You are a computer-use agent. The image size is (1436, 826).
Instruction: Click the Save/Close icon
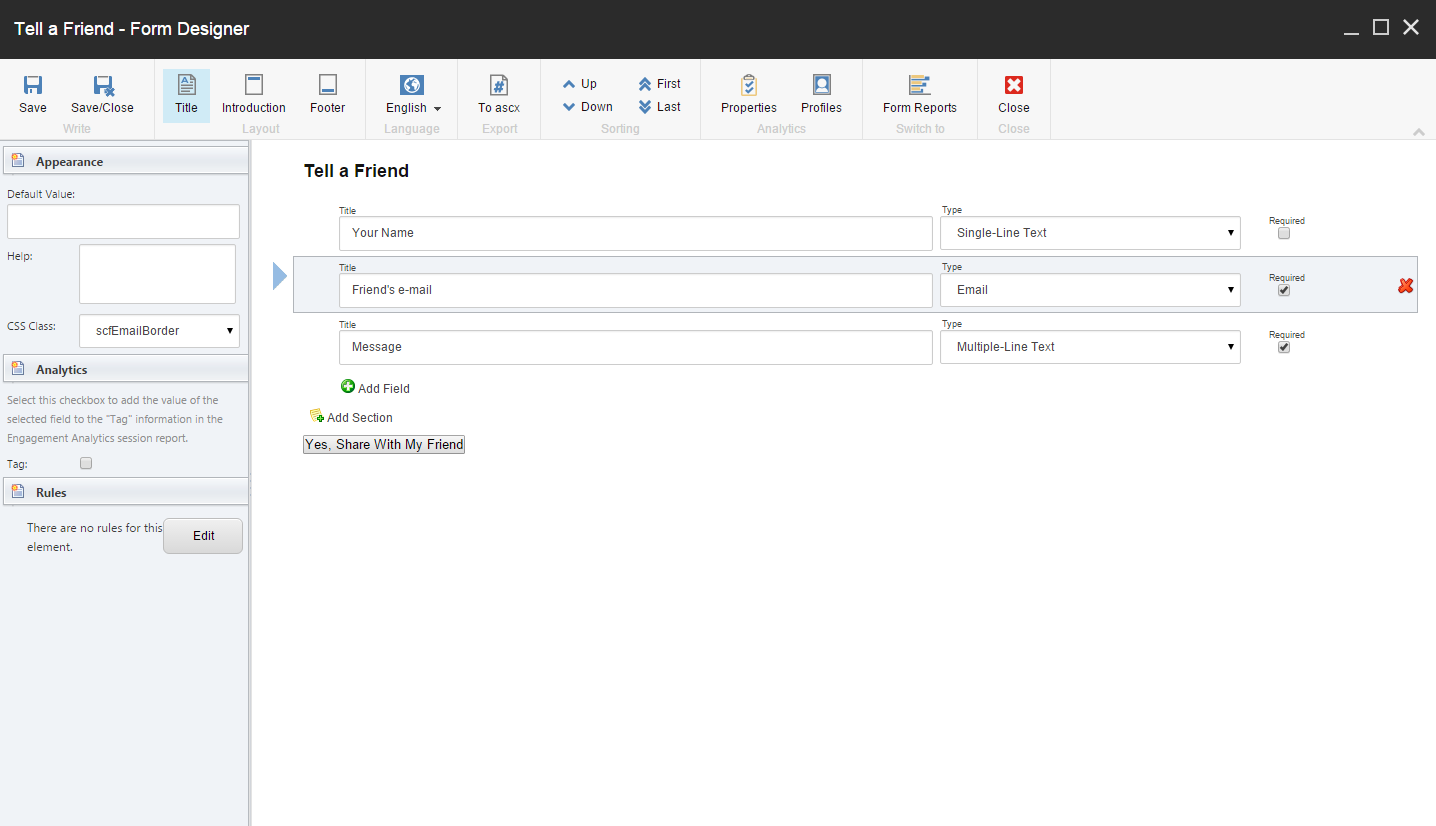[101, 95]
